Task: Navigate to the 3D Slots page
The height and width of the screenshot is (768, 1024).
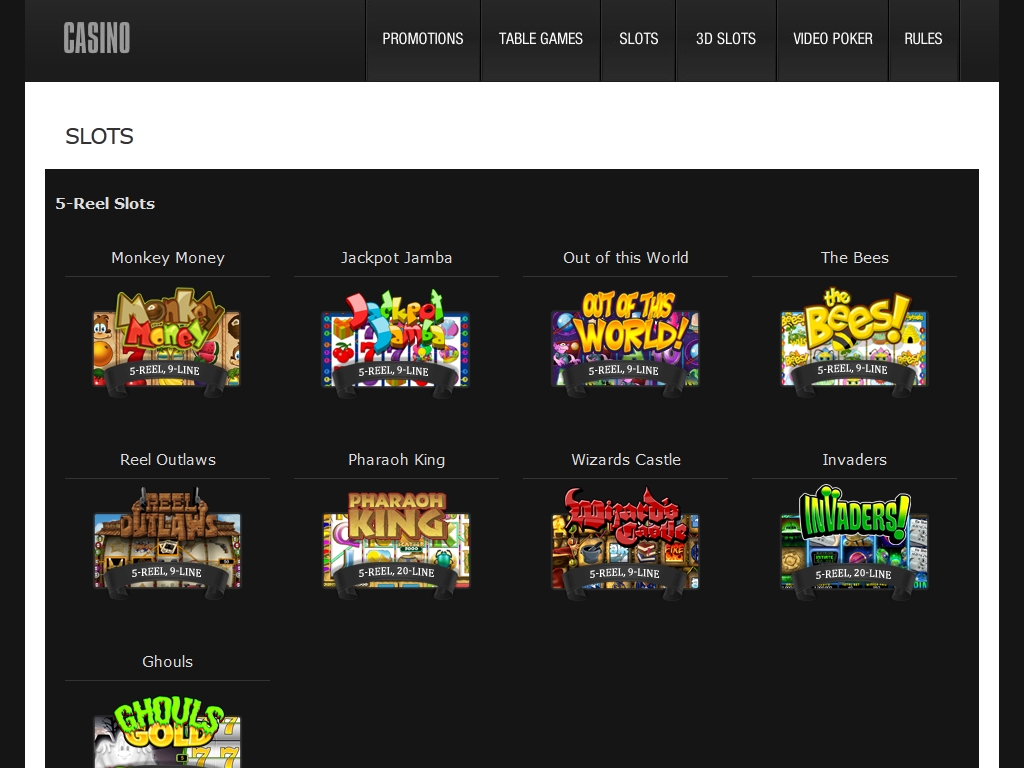Action: tap(726, 39)
